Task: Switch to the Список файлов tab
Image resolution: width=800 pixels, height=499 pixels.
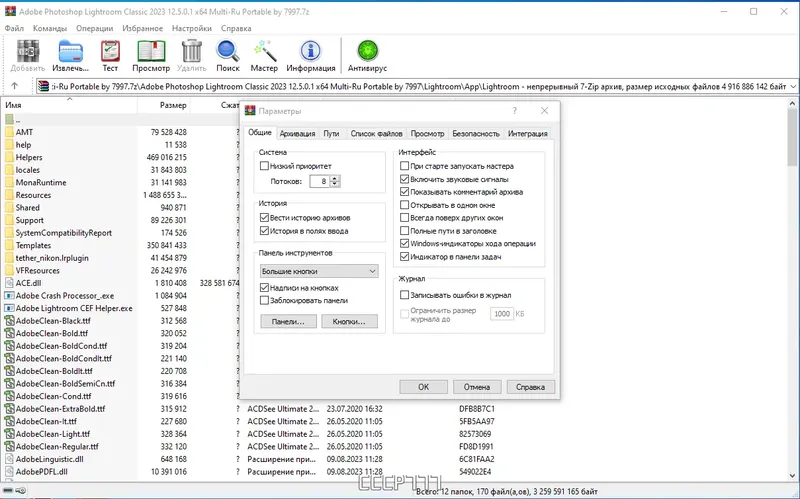Action: tap(377, 134)
